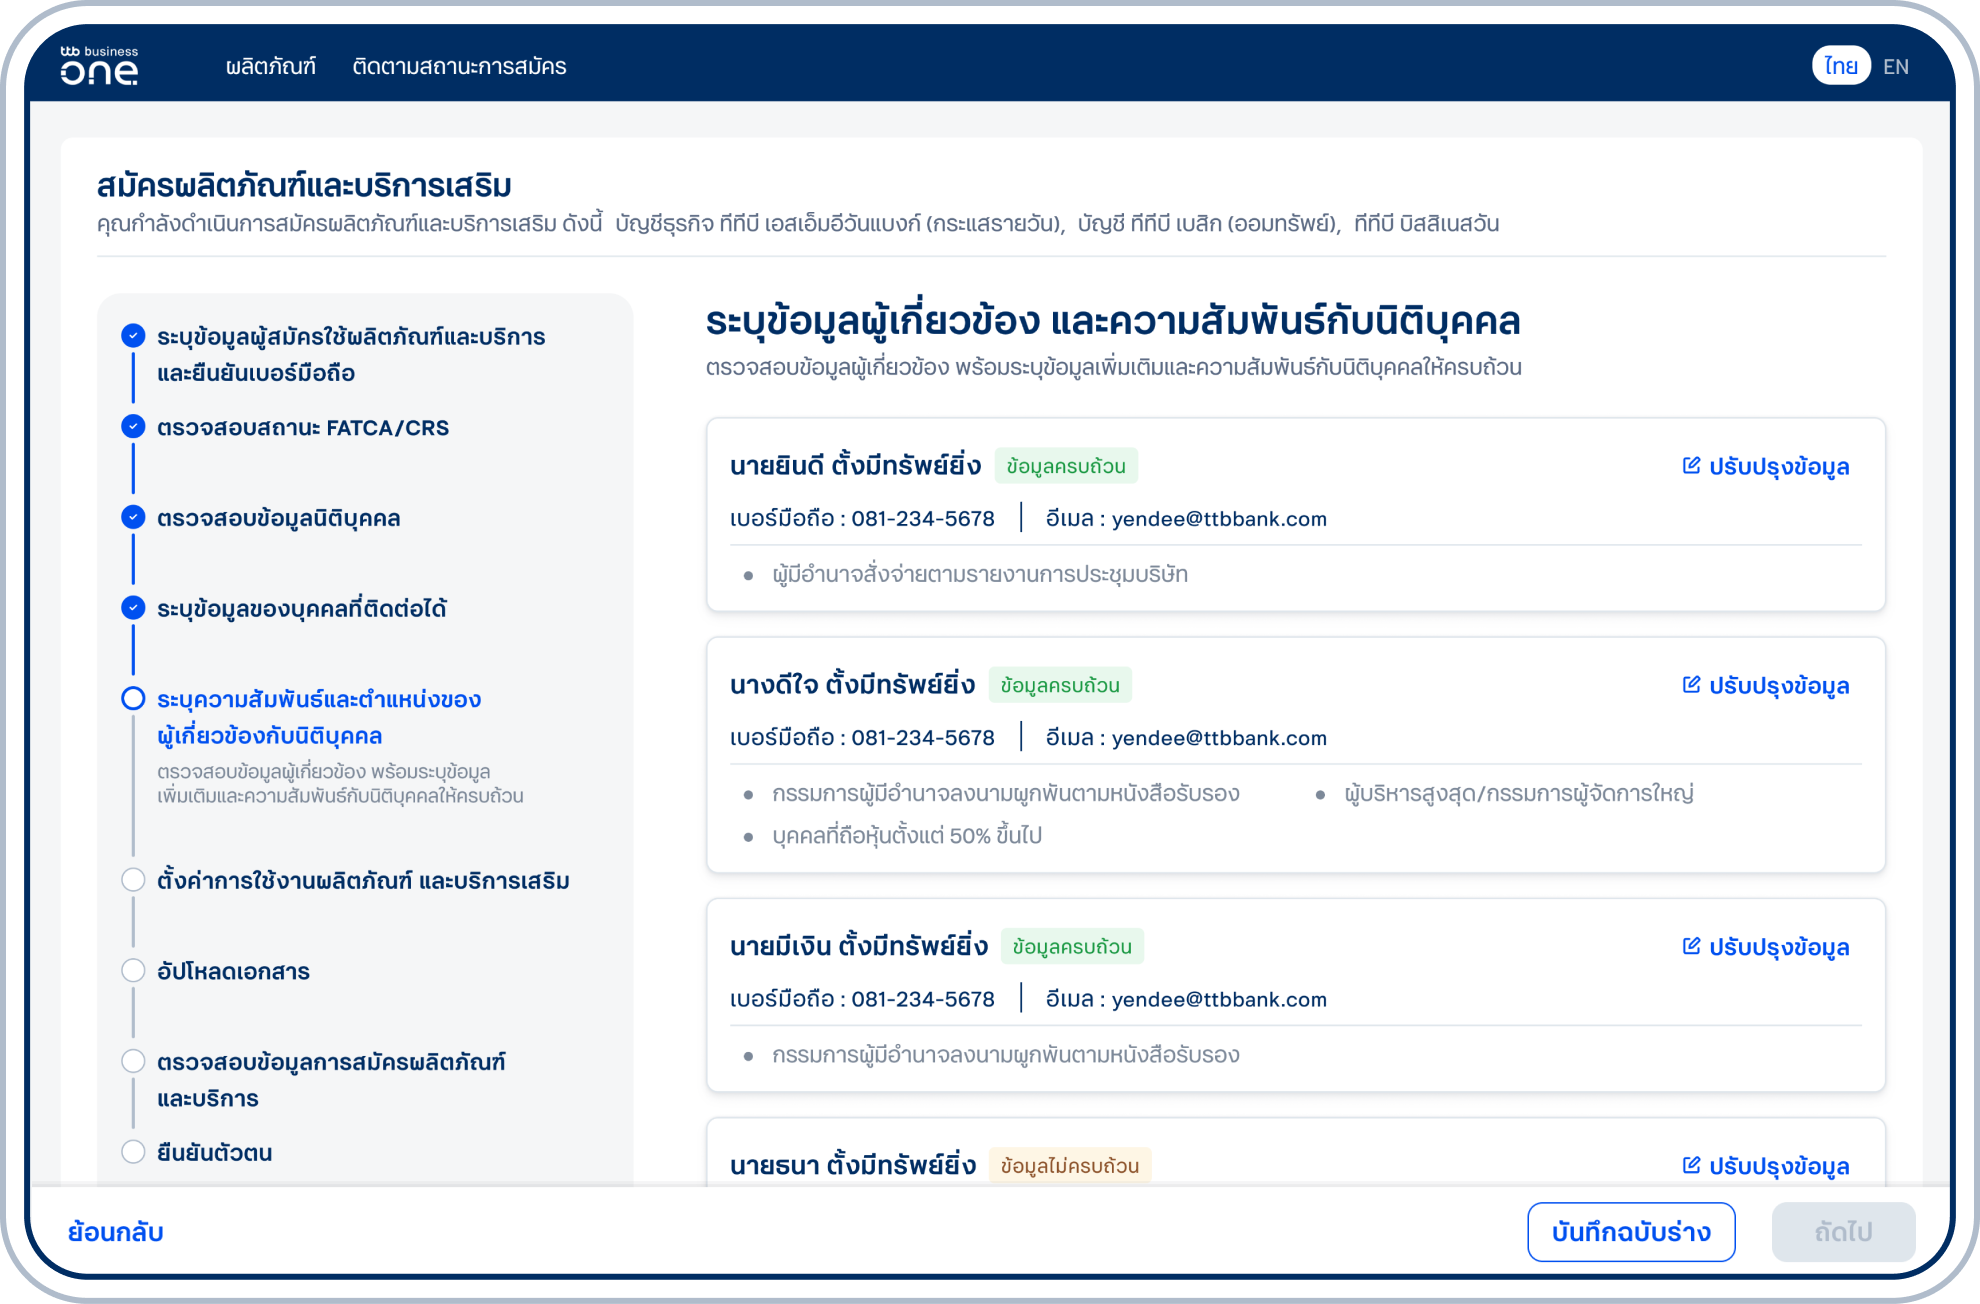Viewport: 1980px width, 1304px height.
Task: Switch language to EN
Action: 1897,65
